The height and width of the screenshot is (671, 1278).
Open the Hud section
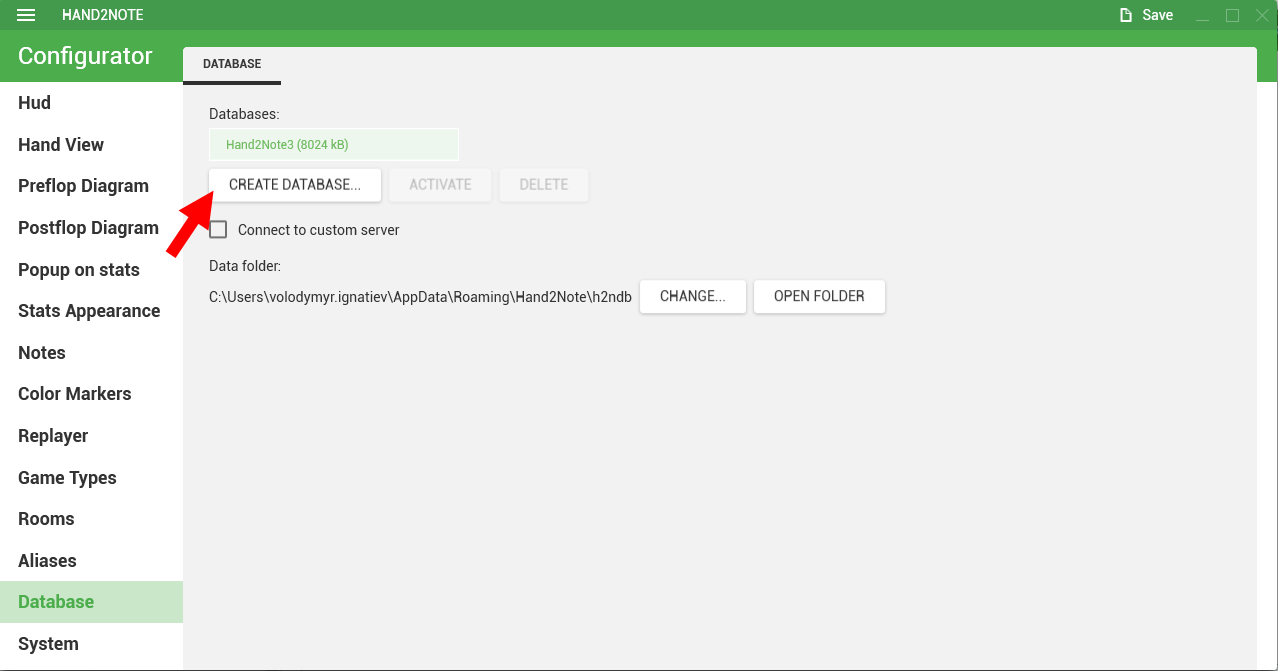(x=91, y=103)
